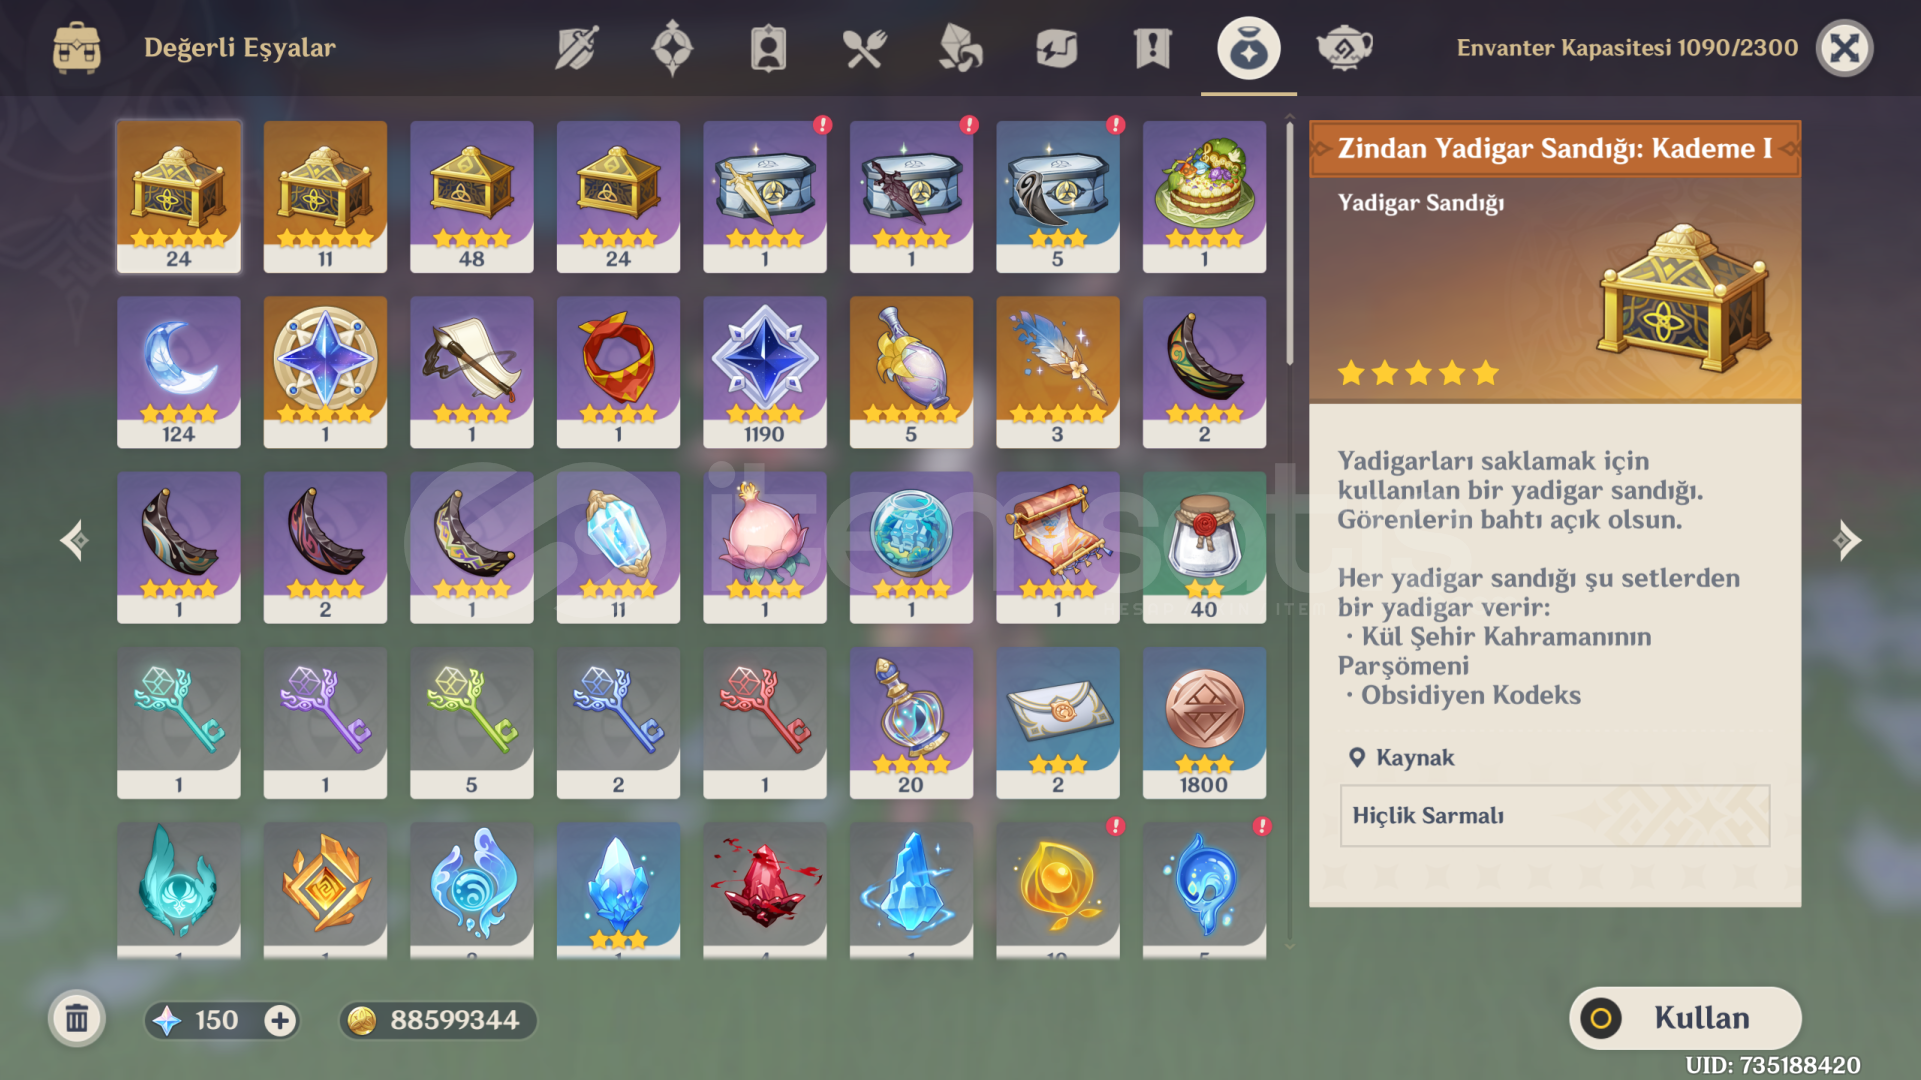Open the Food tab with crossed utensils
1921x1080 pixels.
(864, 47)
